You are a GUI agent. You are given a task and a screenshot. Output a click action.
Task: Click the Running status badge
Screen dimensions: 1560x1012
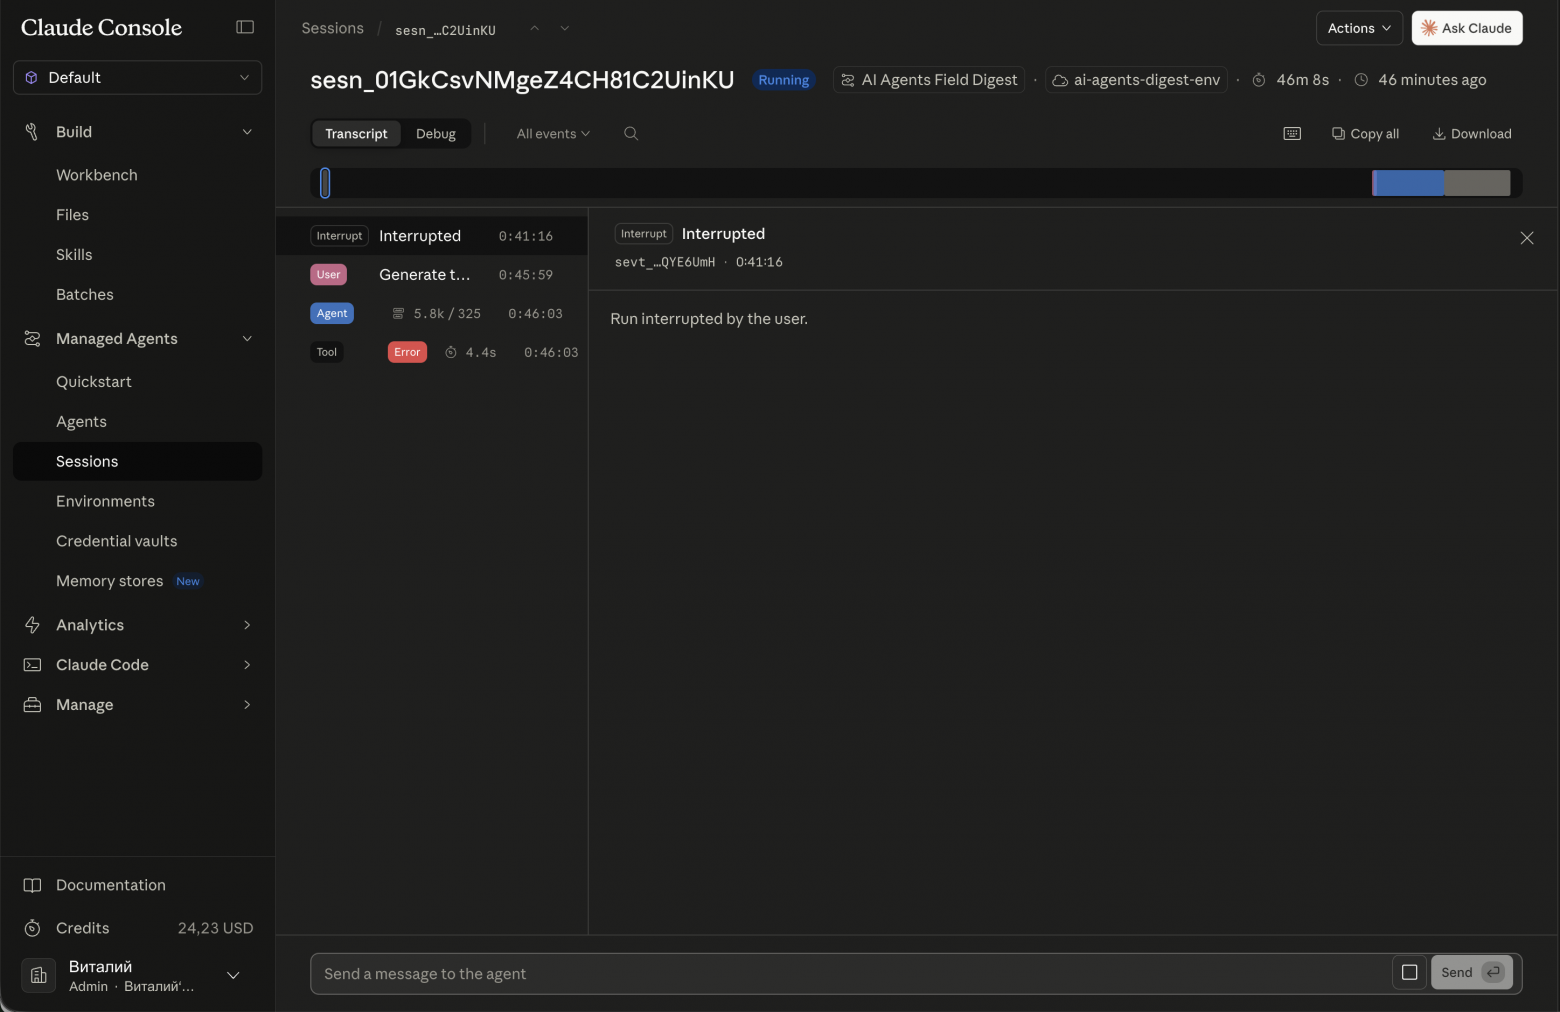784,80
